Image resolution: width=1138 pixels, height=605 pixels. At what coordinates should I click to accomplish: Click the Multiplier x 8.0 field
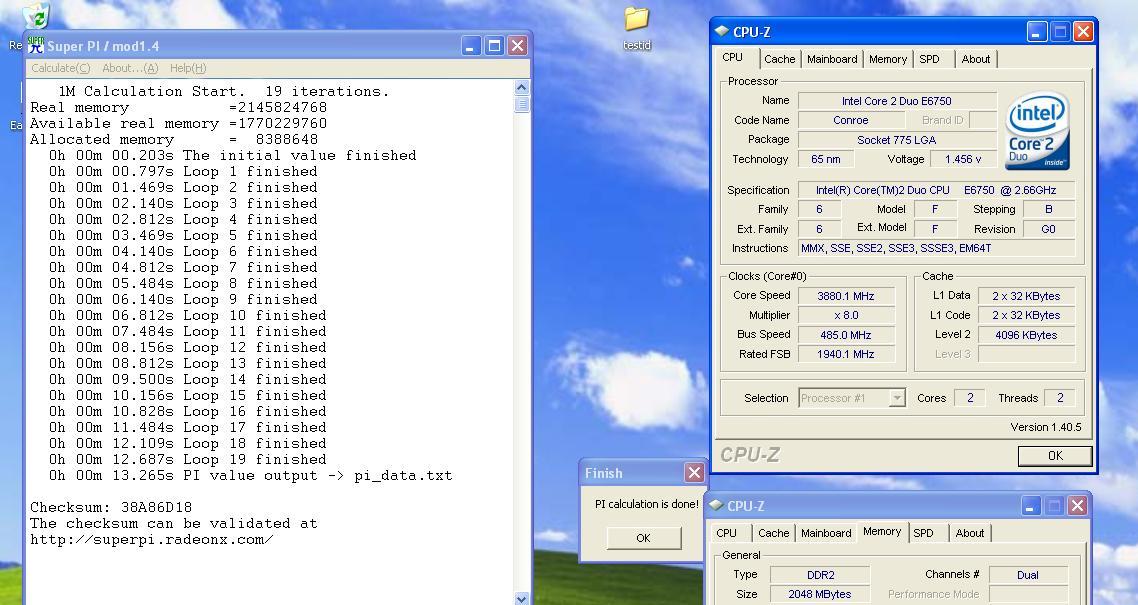pos(846,315)
